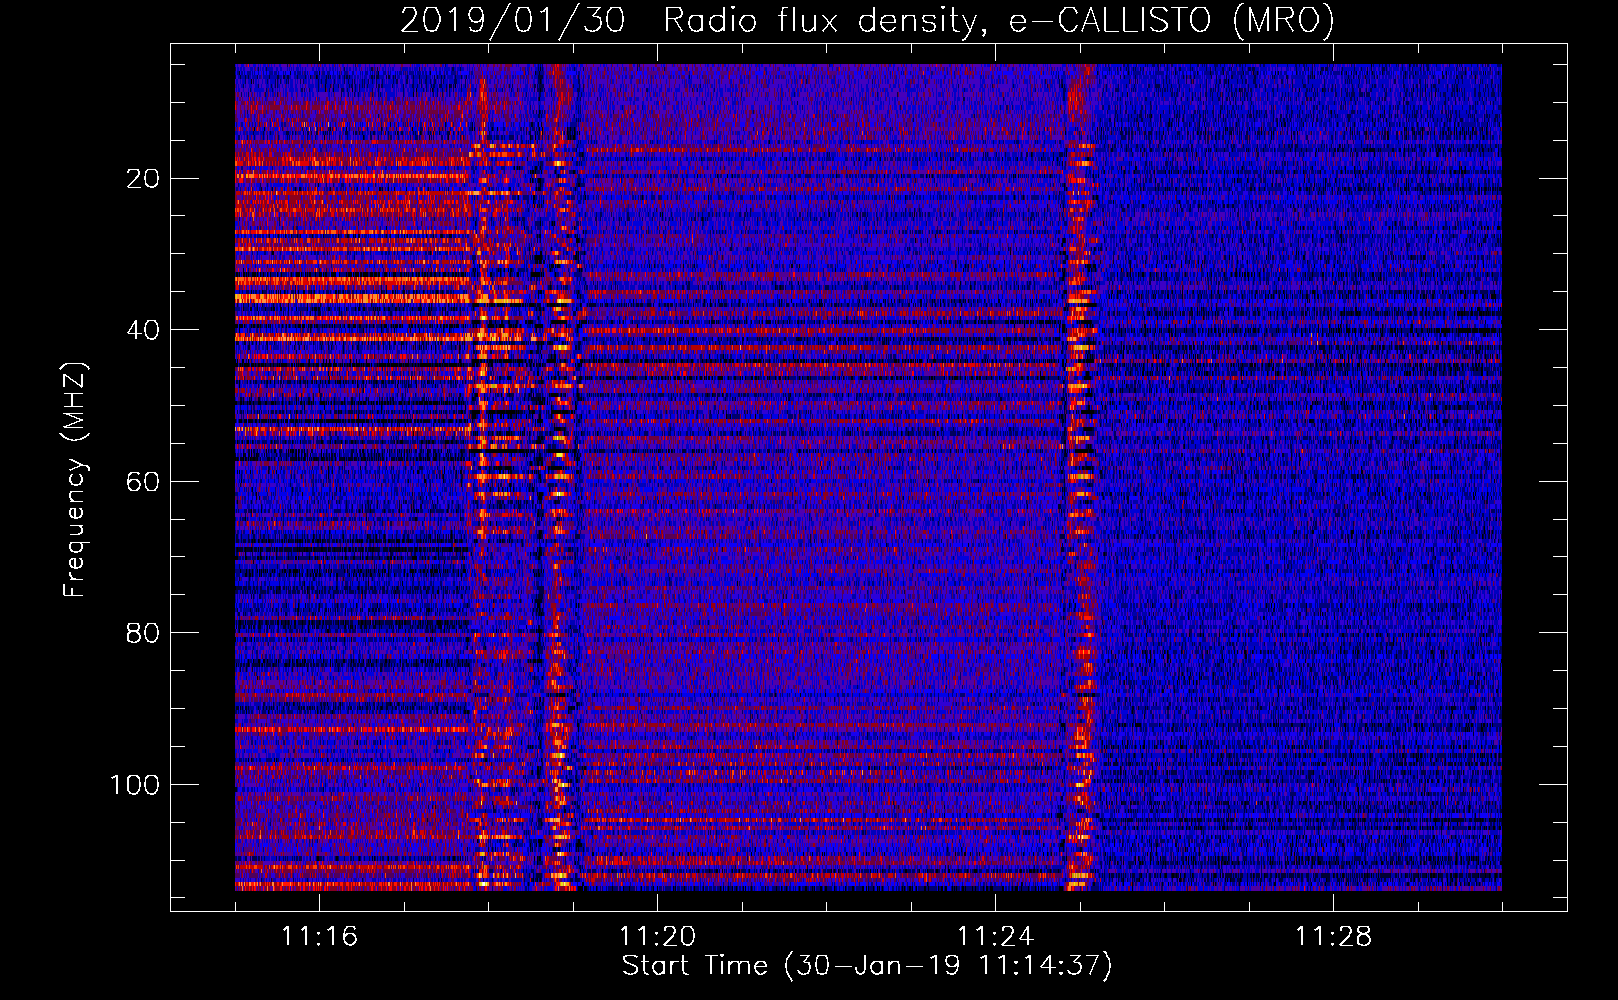Click the 11:16 time tick label
Viewport: 1618px width, 1000px height.
point(319,937)
